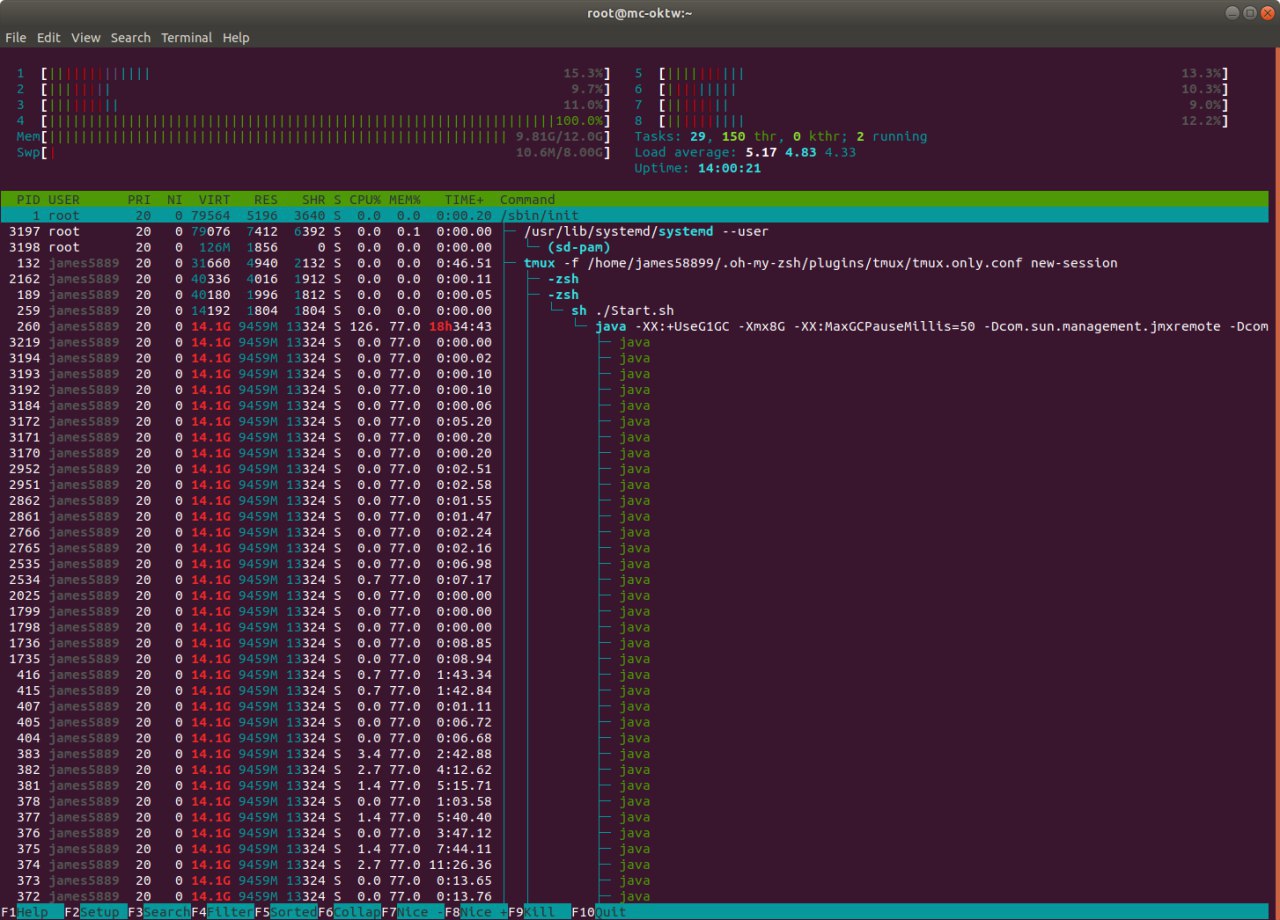Viewport: 1280px width, 920px height.
Task: Close the terminal window
Action: coord(1268,13)
